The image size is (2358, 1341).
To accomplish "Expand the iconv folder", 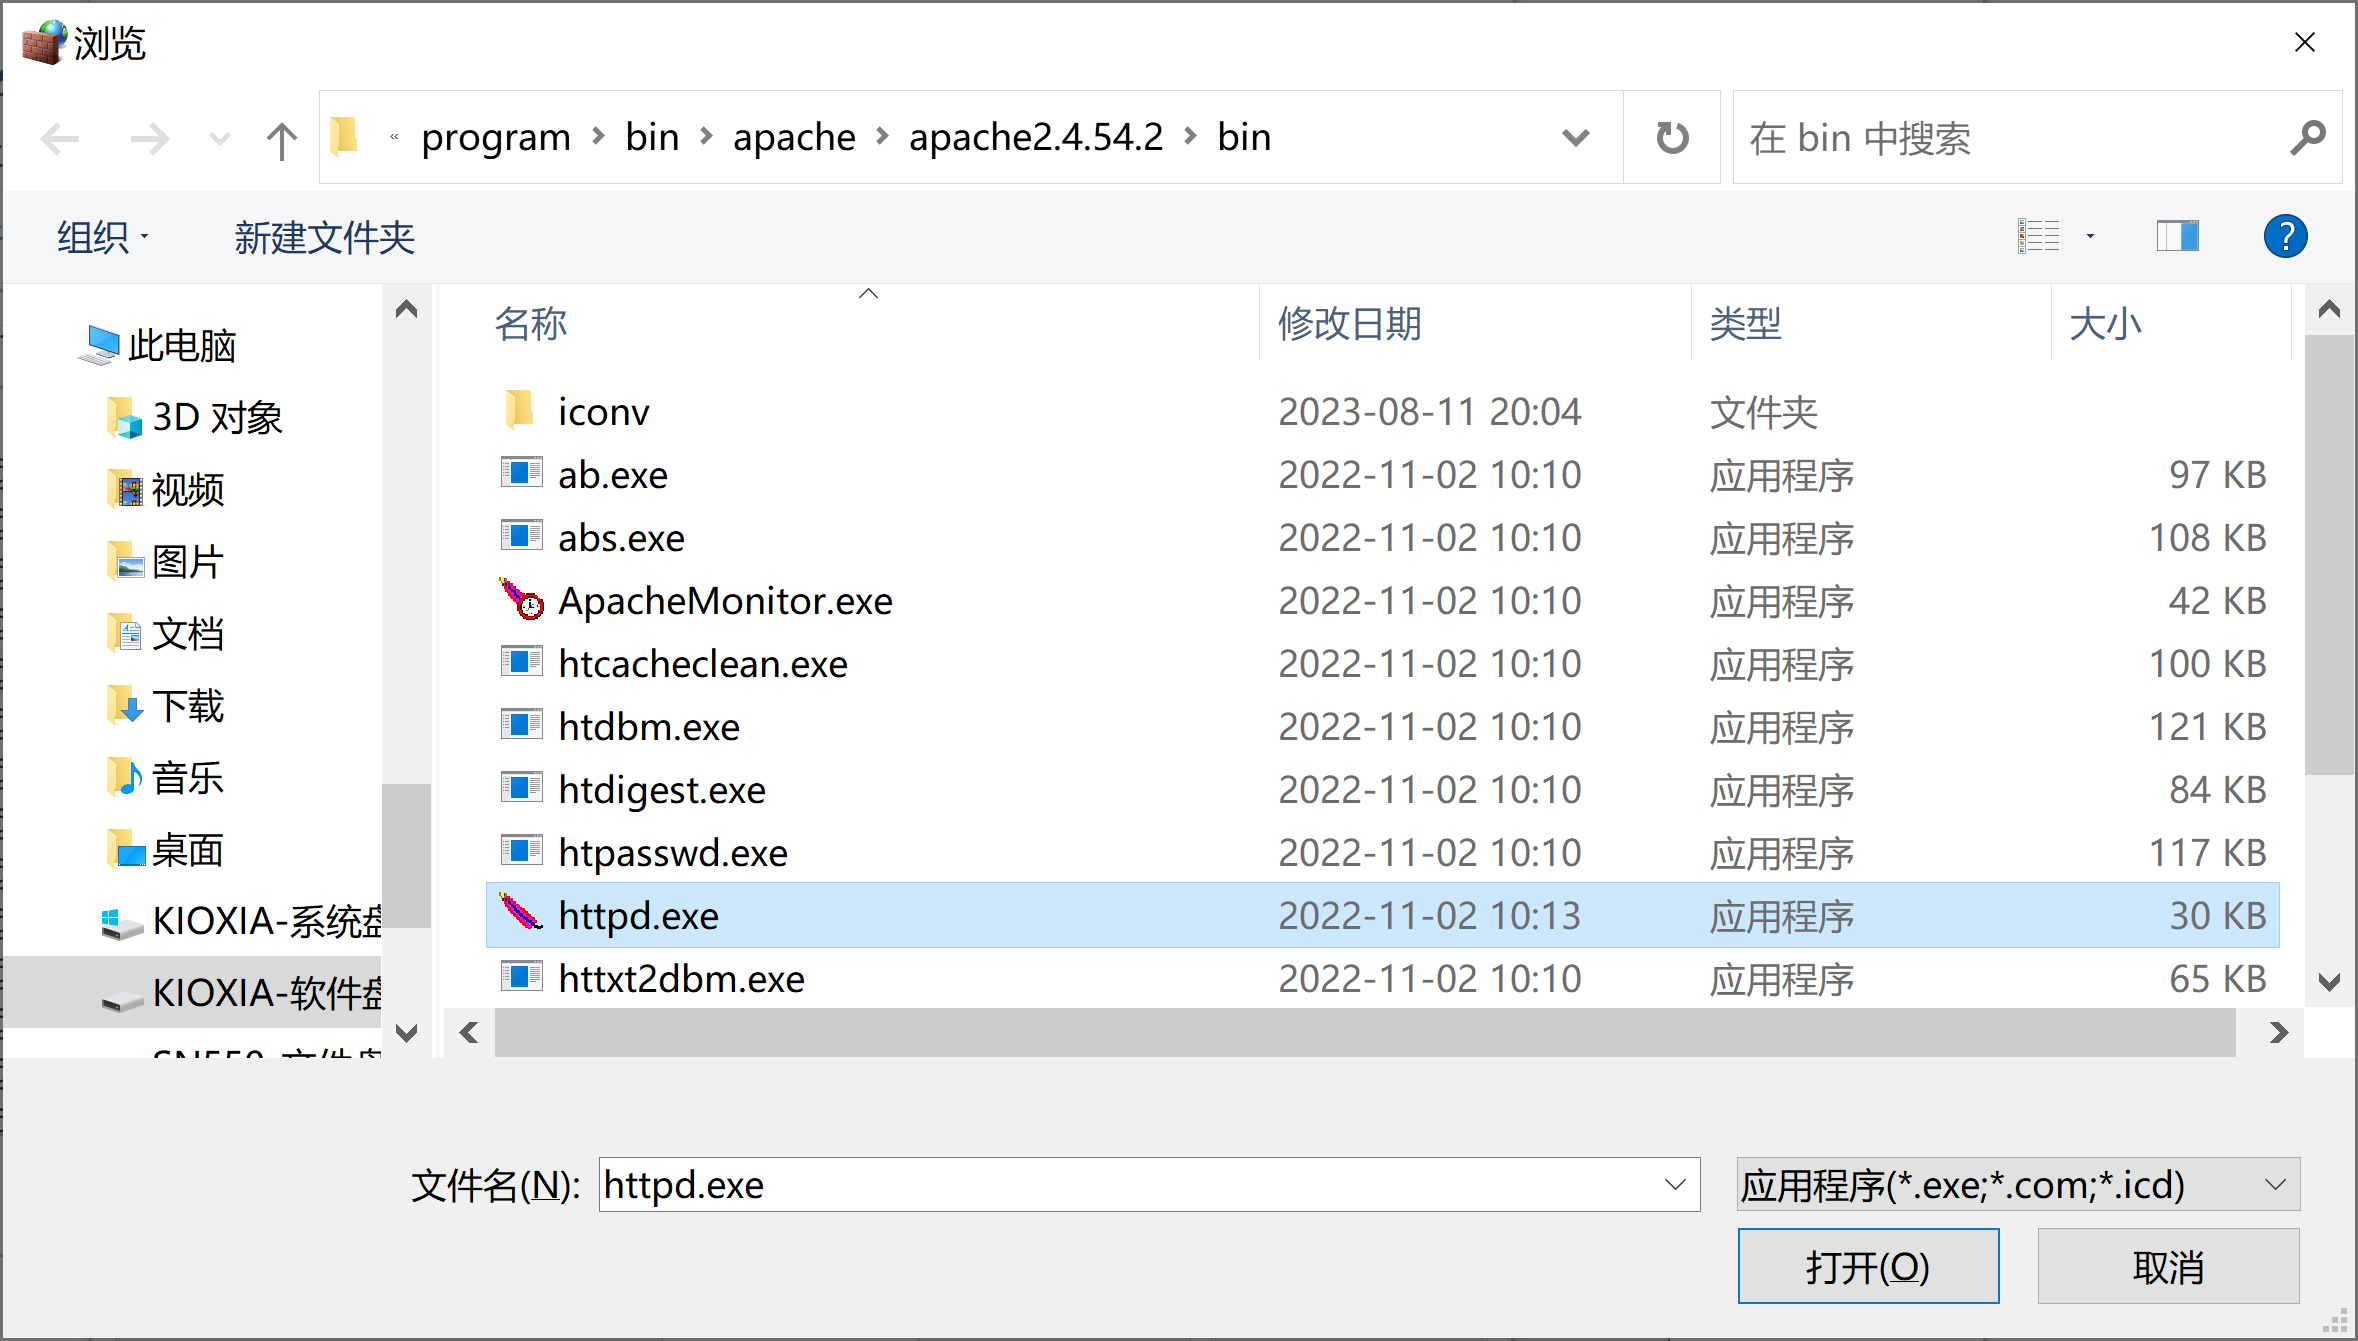I will coord(599,410).
